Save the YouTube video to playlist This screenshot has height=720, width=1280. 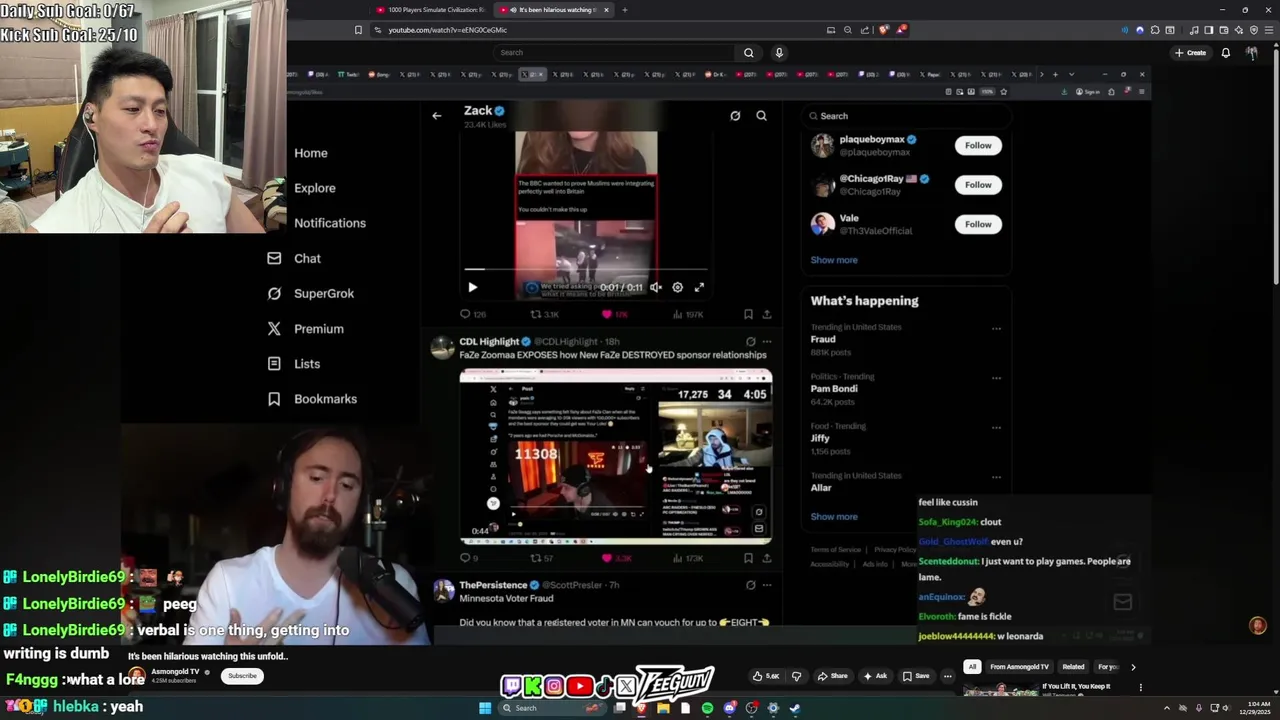(917, 676)
